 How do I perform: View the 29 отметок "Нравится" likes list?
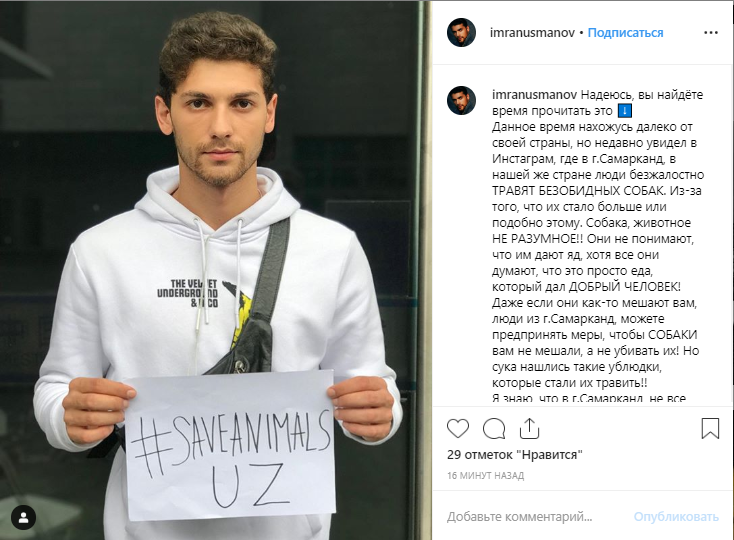pos(515,454)
